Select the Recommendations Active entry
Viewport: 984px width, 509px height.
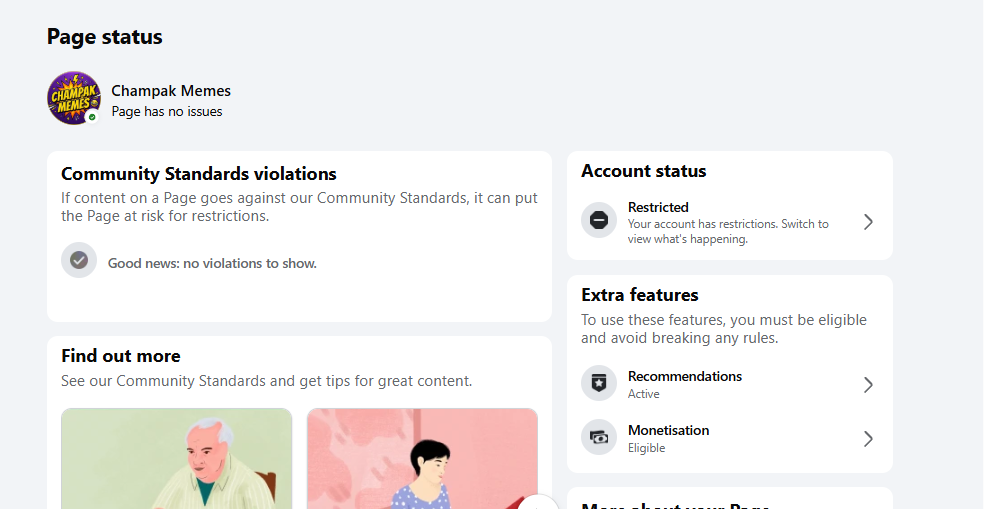730,385
